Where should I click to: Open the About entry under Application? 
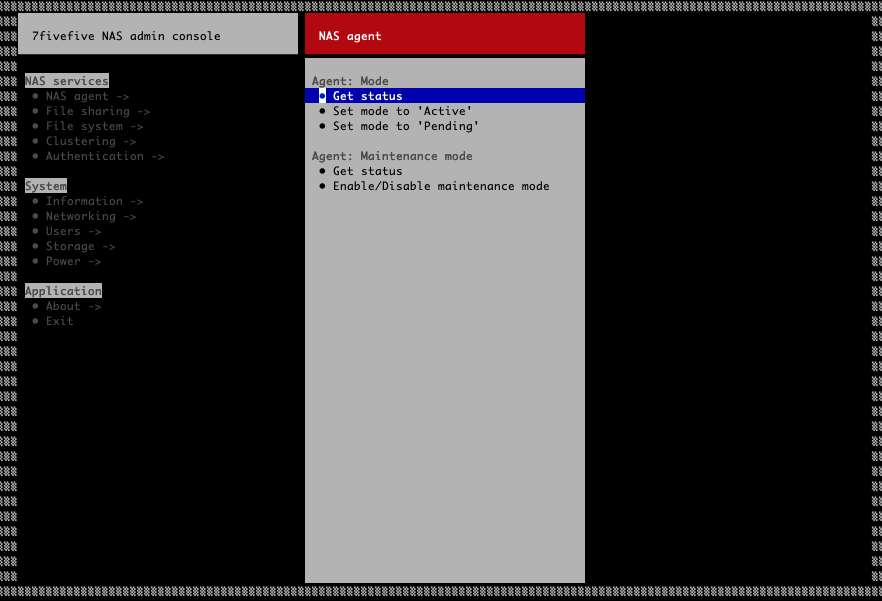point(73,306)
